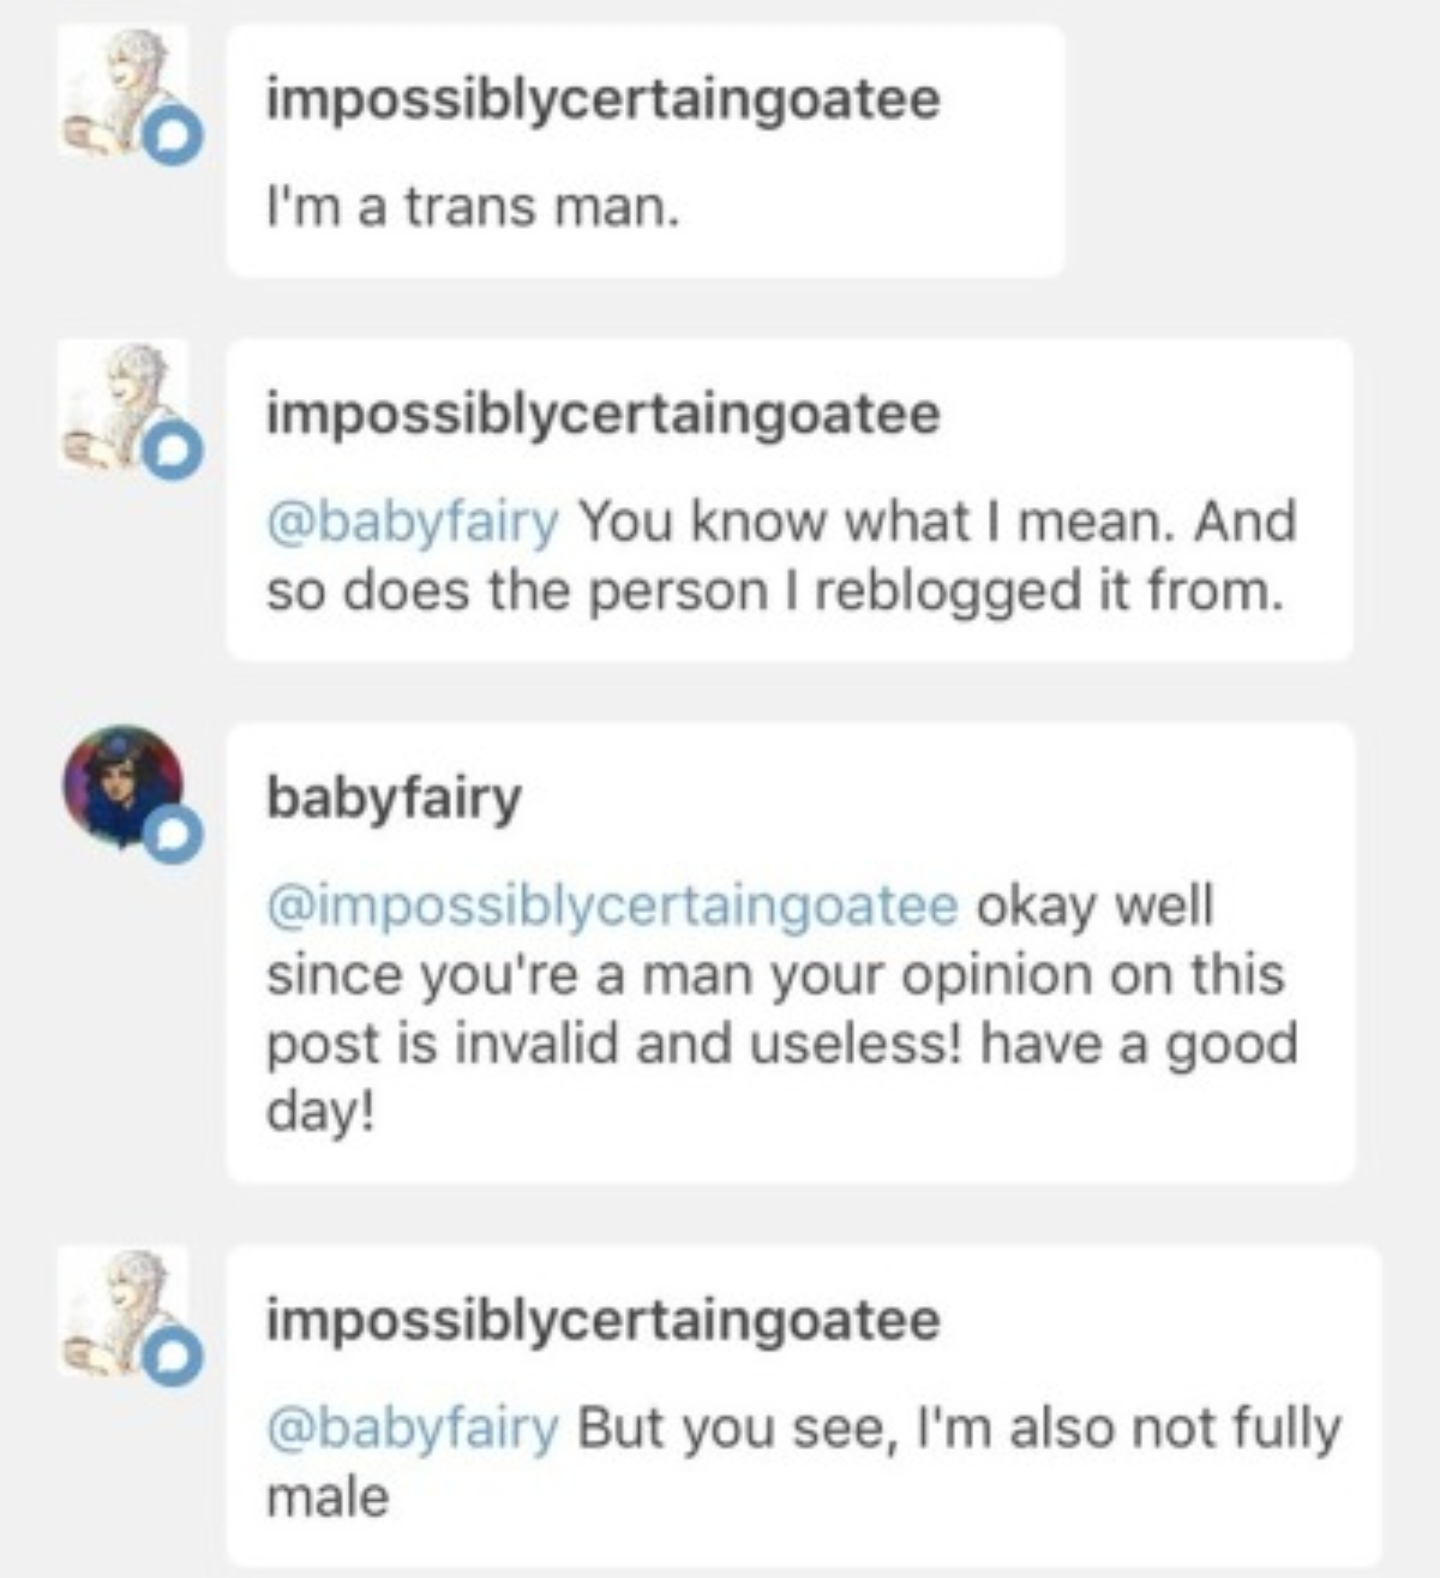Select the "I'm a trans man." comment bubble
This screenshot has height=1578, width=1440.
[x=645, y=151]
